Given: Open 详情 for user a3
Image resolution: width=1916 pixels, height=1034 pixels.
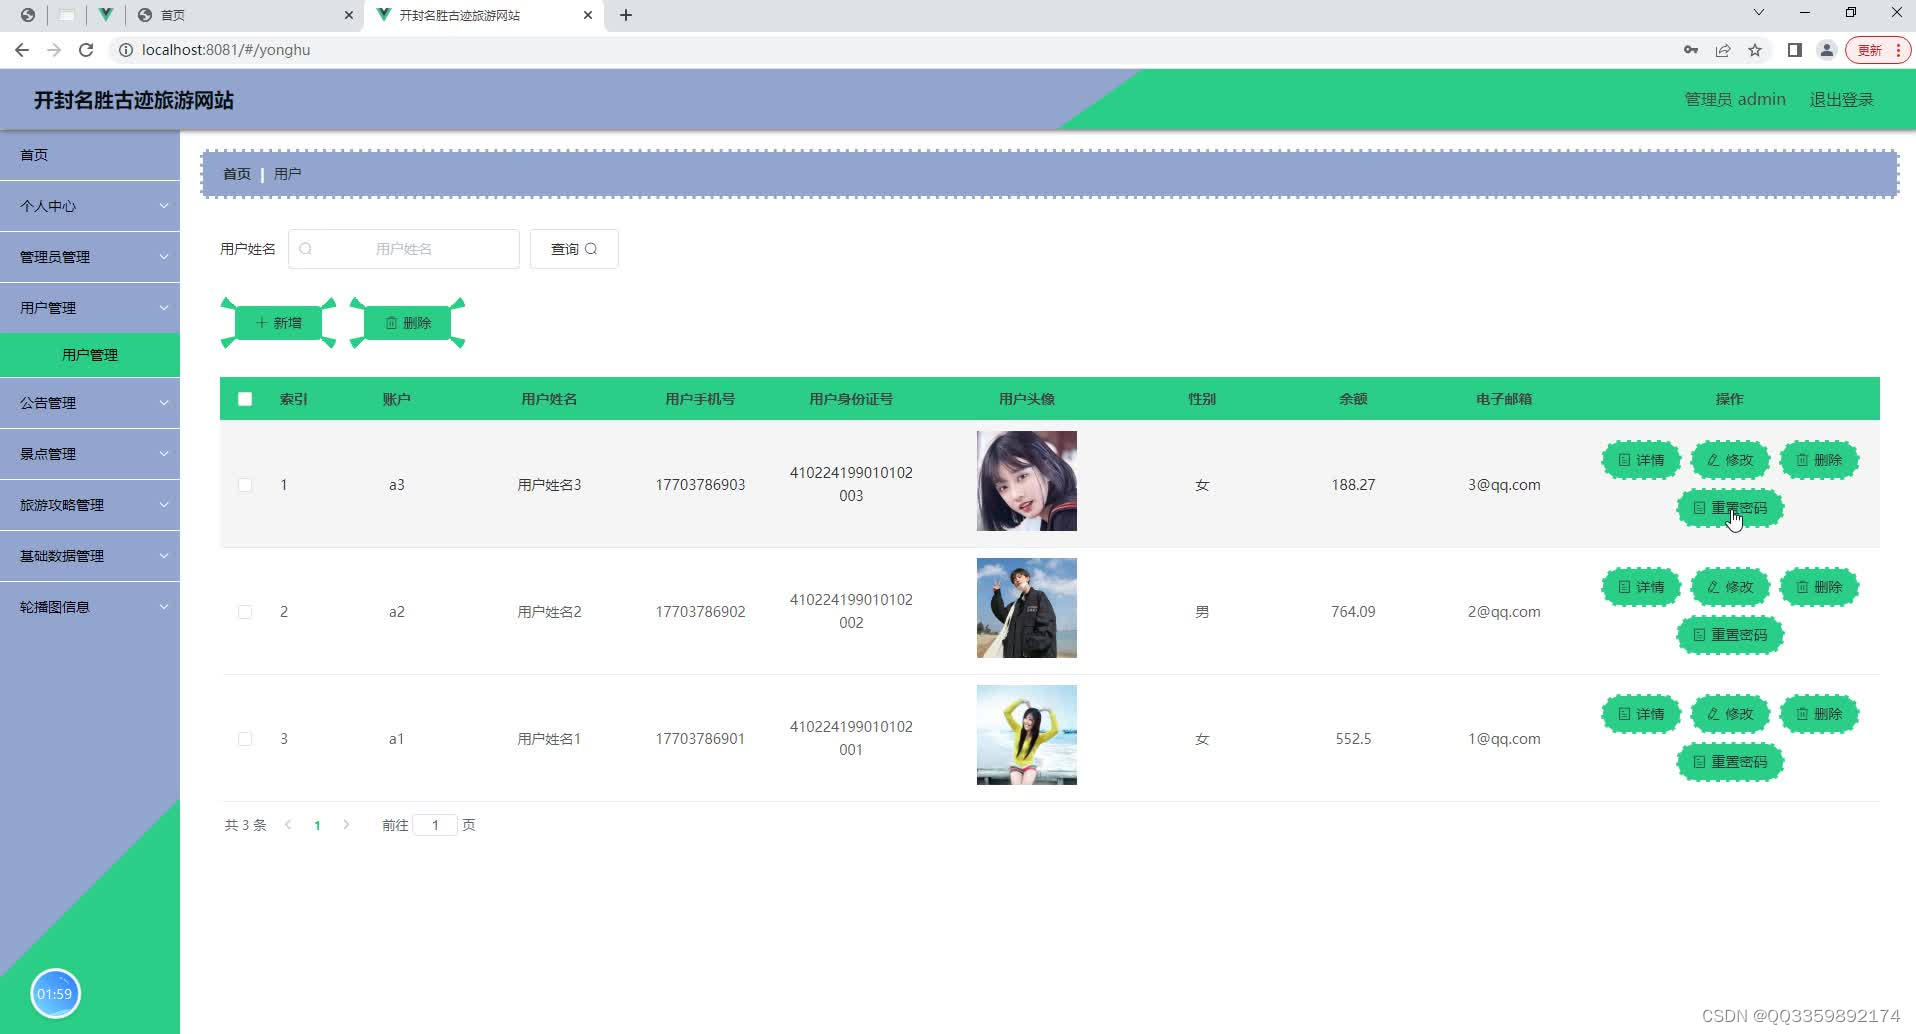Looking at the screenshot, I should pyautogui.click(x=1641, y=460).
